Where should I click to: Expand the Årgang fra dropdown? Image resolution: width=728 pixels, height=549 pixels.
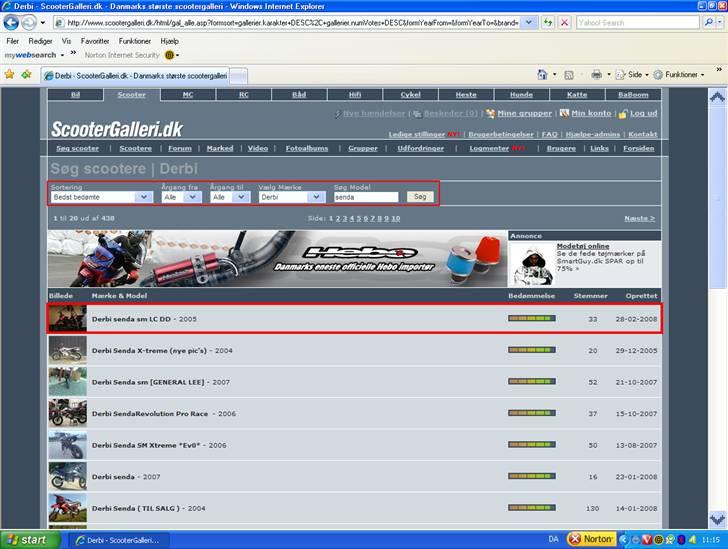point(177,197)
